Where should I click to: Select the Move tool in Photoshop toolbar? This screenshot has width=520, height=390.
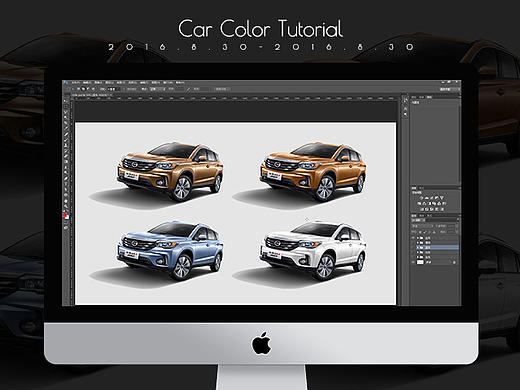(65, 101)
